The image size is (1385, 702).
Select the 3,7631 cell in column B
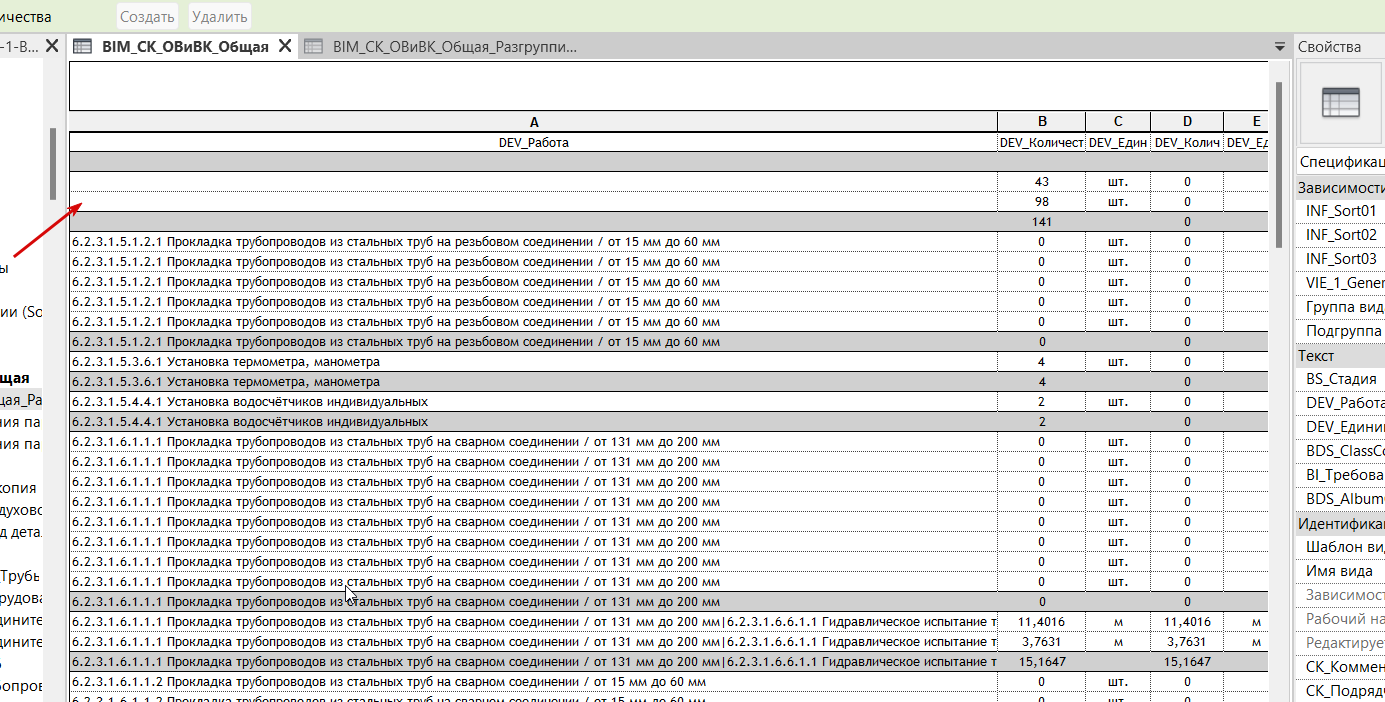pos(1041,642)
